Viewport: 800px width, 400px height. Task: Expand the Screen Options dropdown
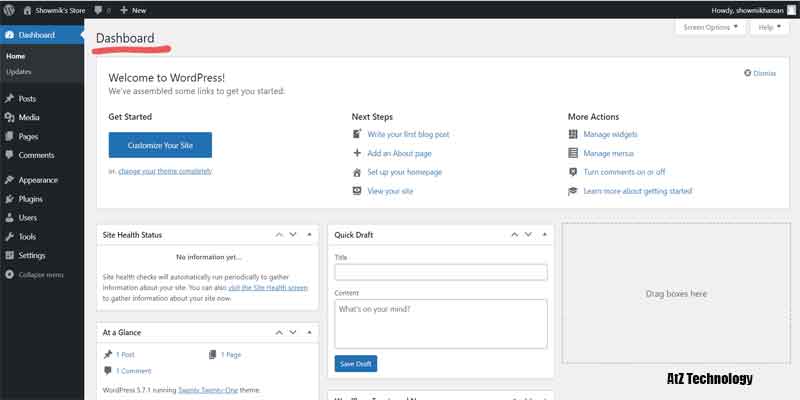pyautogui.click(x=711, y=28)
